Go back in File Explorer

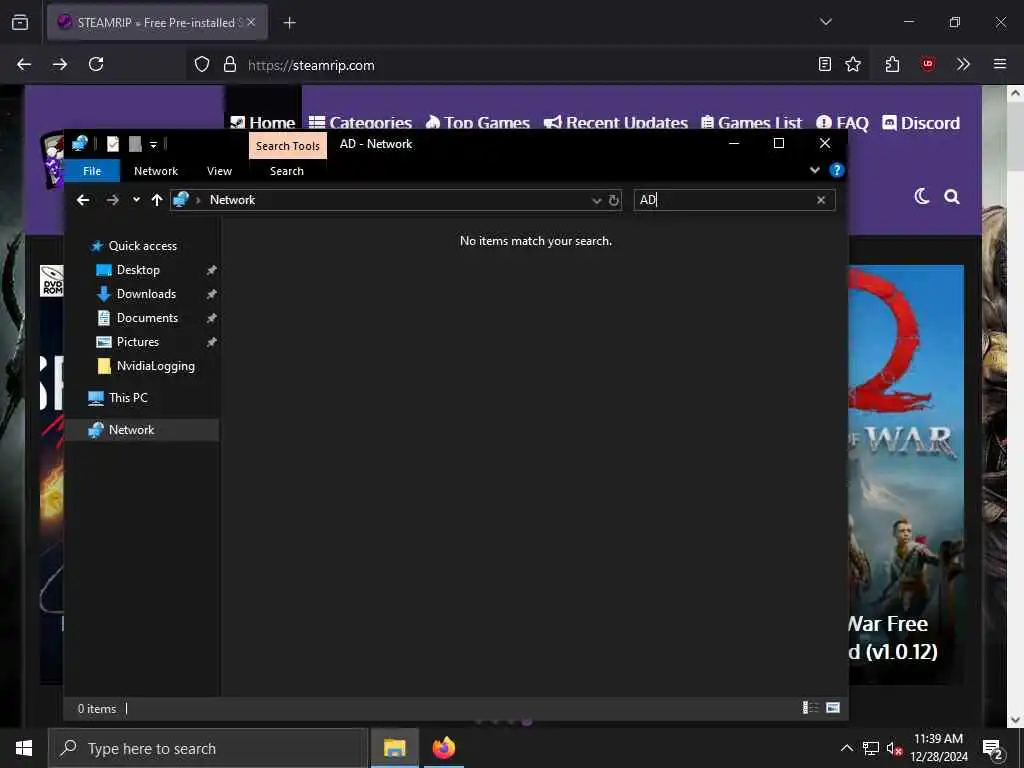[x=83, y=200]
